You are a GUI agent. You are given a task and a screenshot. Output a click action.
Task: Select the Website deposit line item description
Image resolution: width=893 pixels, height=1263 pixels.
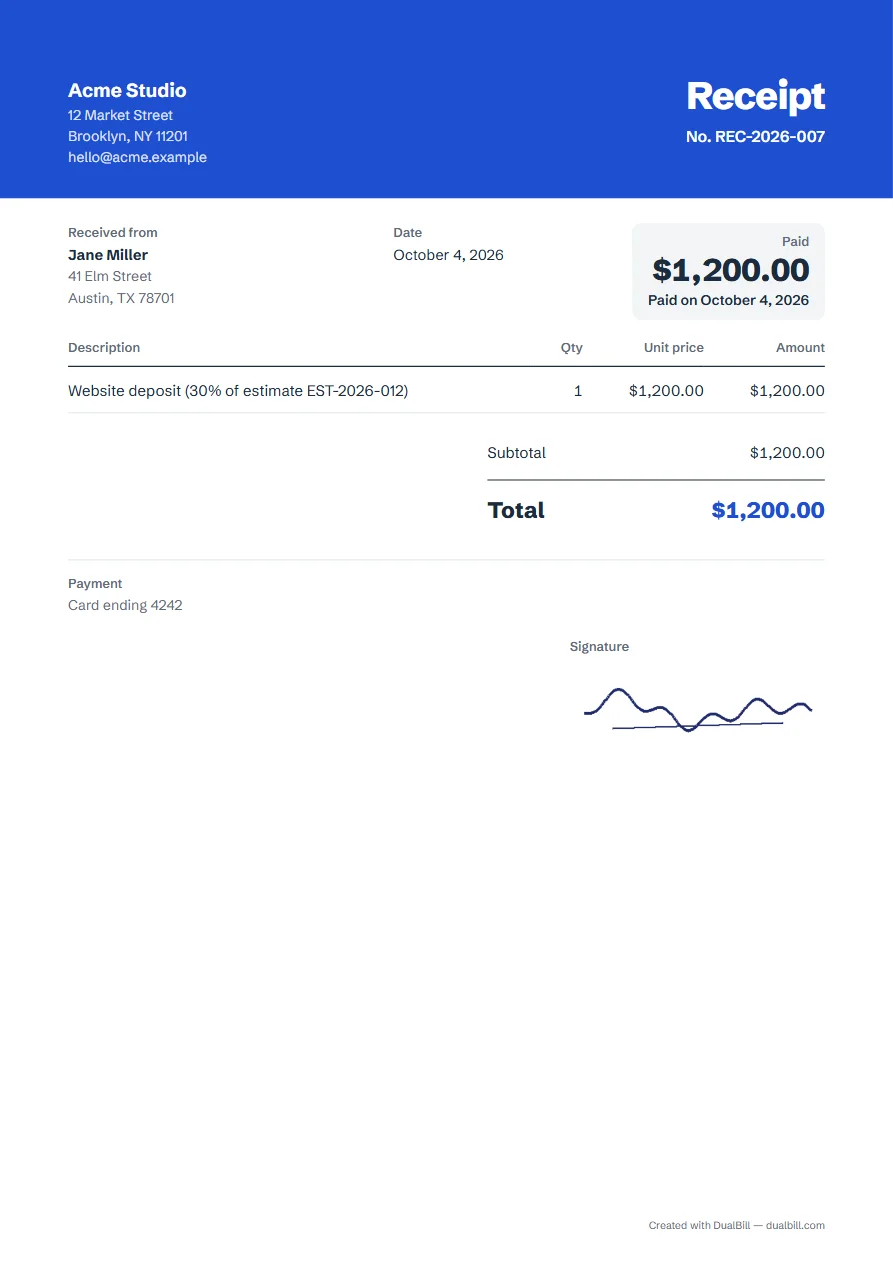[238, 391]
